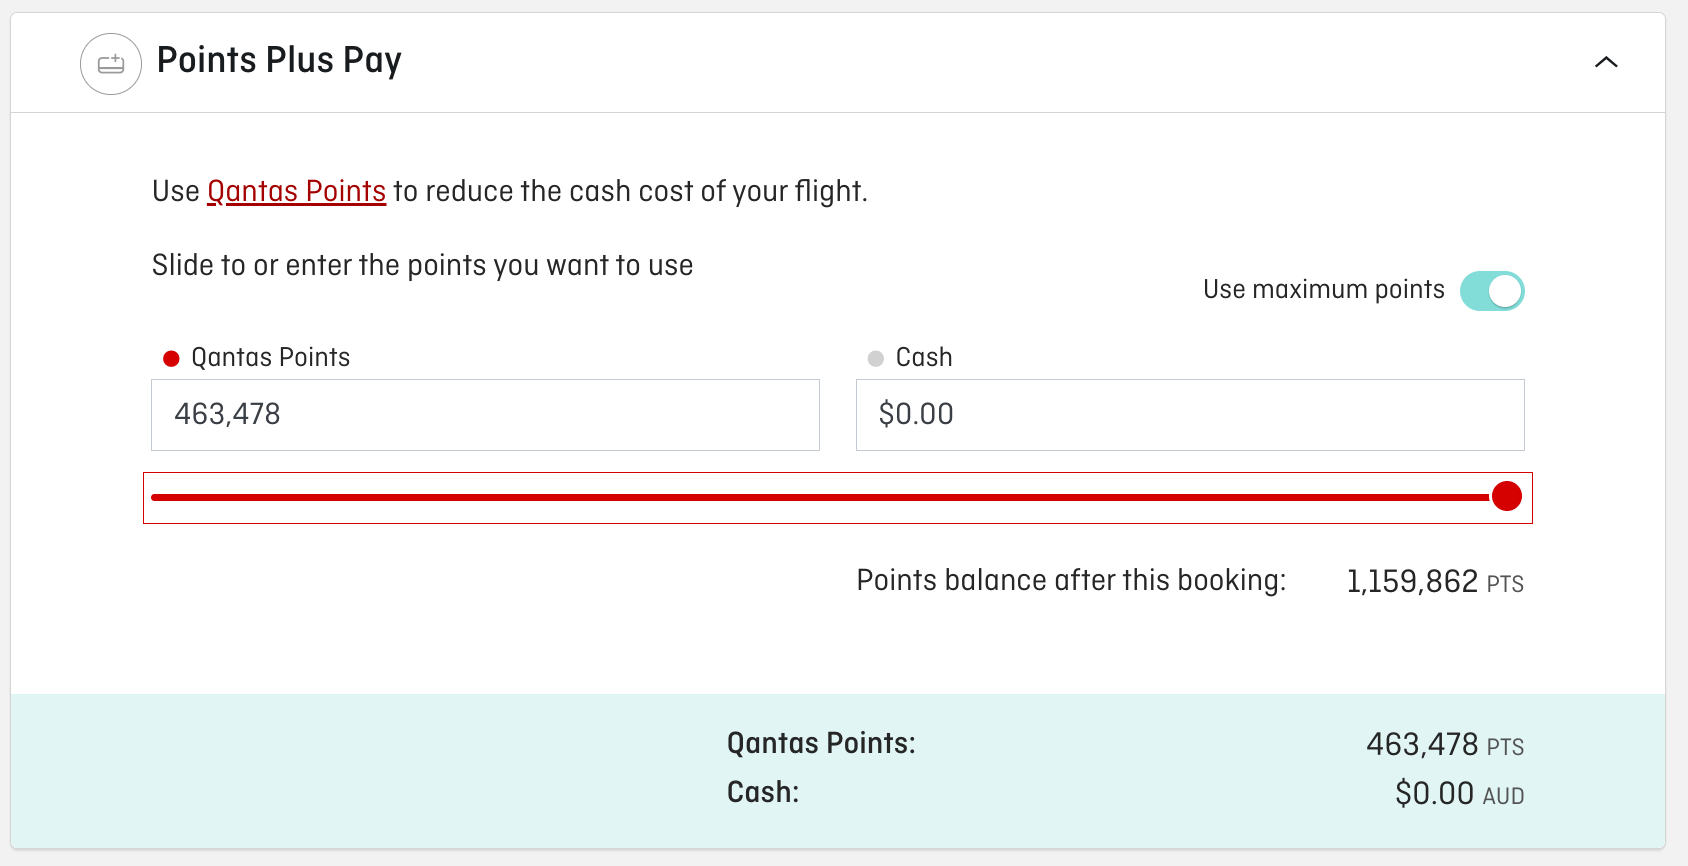Click the red dot beside Qantas Points

pyautogui.click(x=171, y=358)
